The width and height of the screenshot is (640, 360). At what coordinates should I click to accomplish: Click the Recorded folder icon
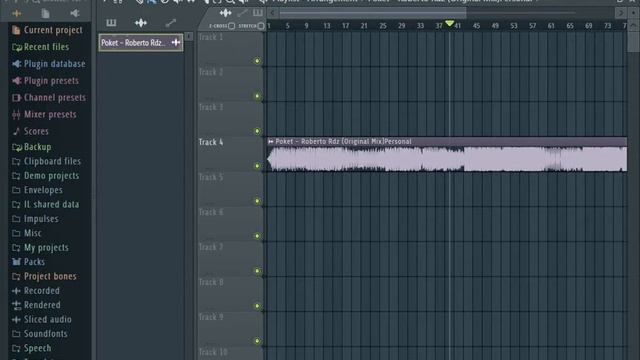(x=16, y=291)
